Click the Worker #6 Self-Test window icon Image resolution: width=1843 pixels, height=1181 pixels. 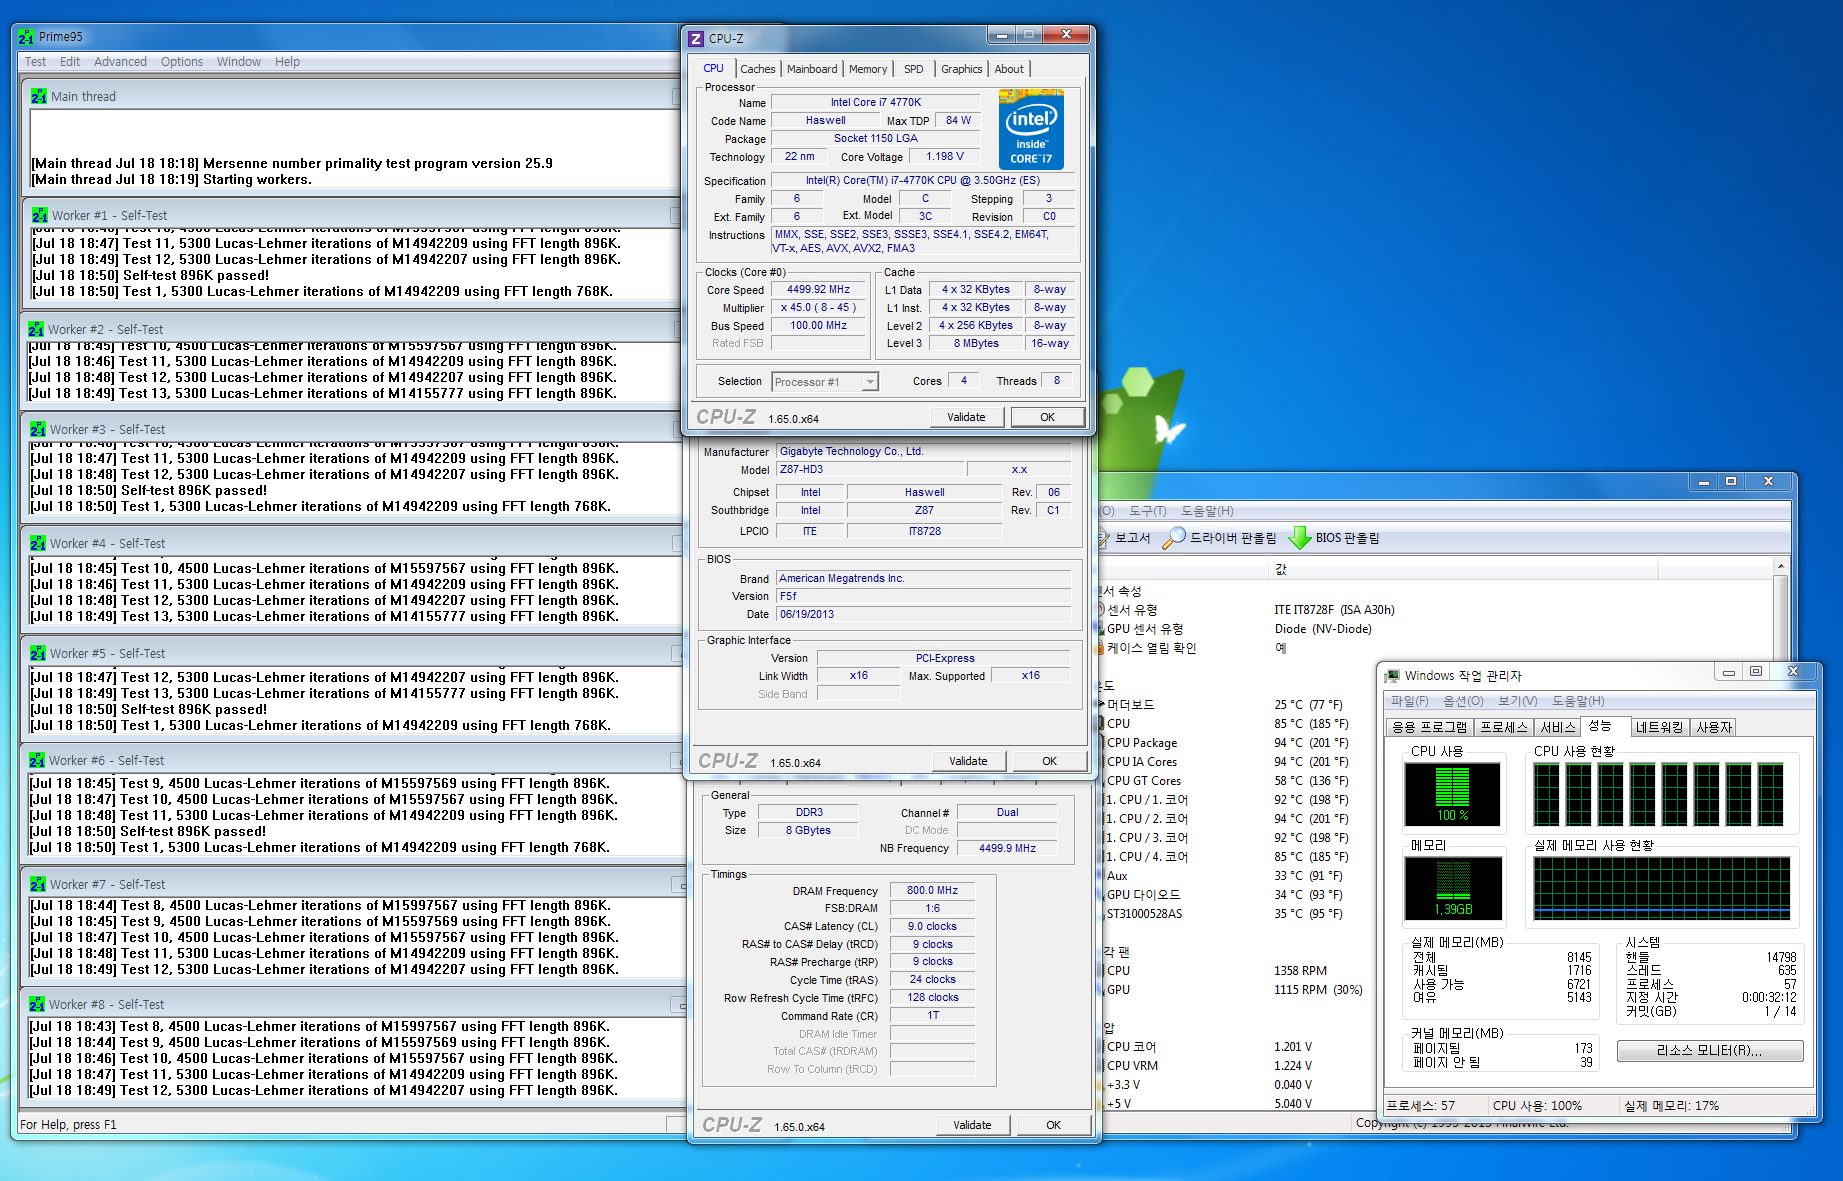pyautogui.click(x=37, y=760)
